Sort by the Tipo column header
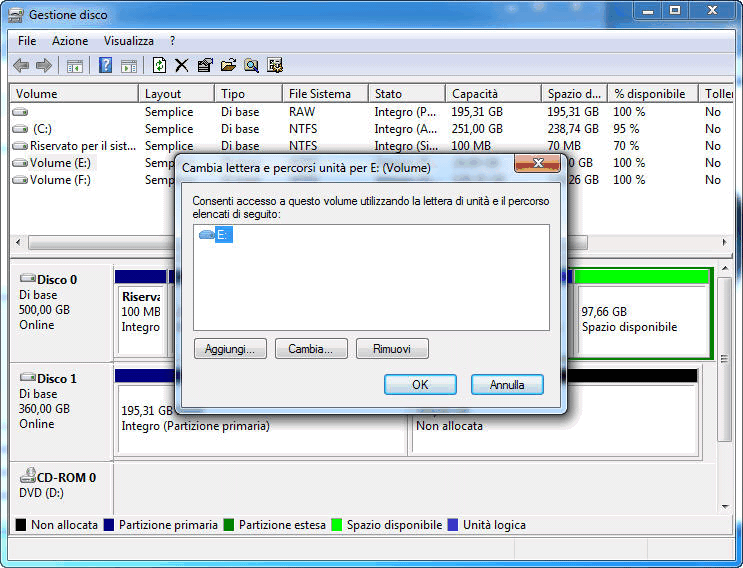 (x=248, y=94)
